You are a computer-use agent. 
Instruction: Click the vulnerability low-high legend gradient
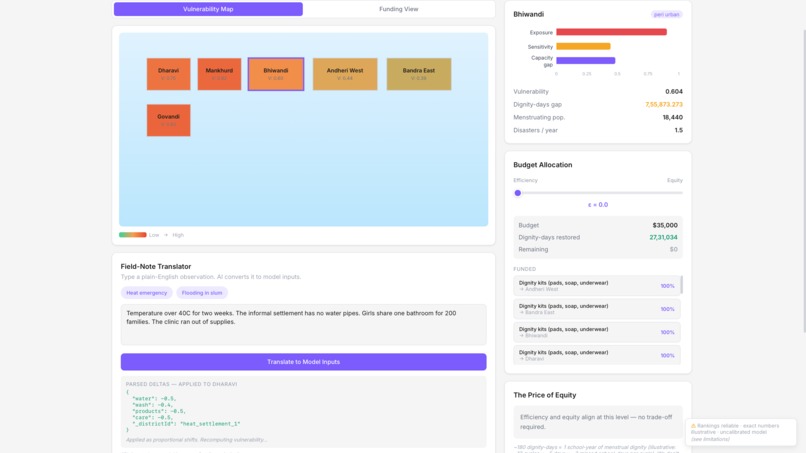click(133, 235)
